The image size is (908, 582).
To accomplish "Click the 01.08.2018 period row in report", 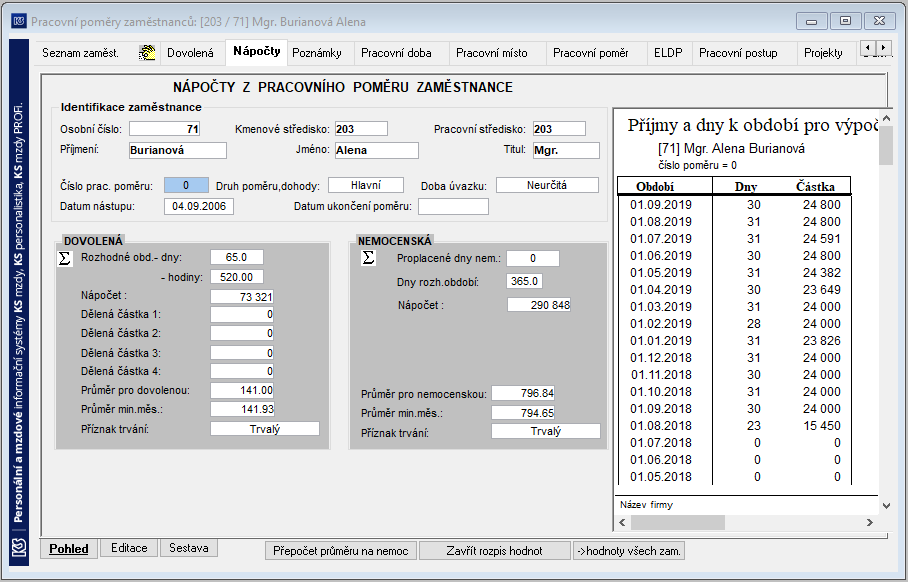I will click(x=734, y=426).
